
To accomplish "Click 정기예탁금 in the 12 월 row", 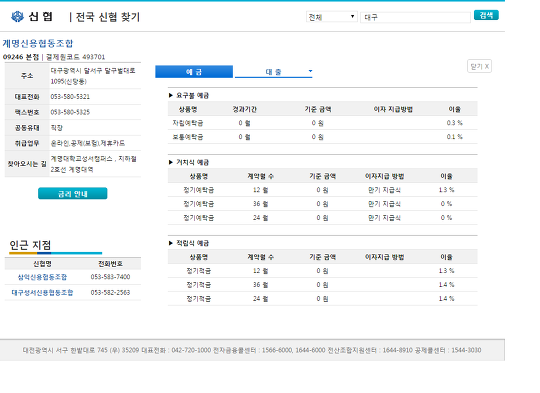I will (x=198, y=190).
